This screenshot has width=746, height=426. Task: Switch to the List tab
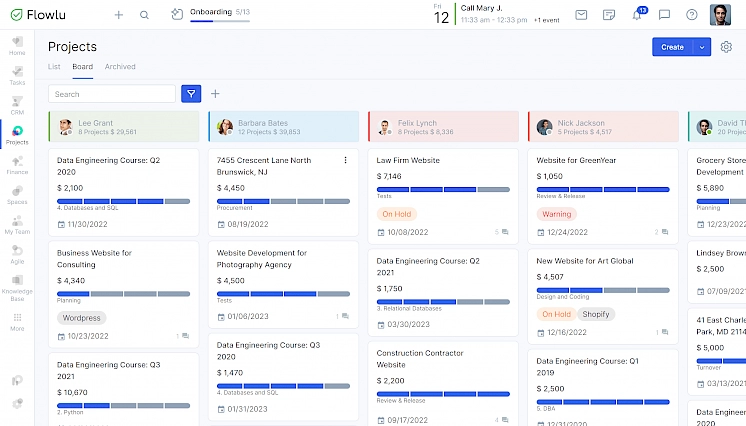tap(54, 67)
